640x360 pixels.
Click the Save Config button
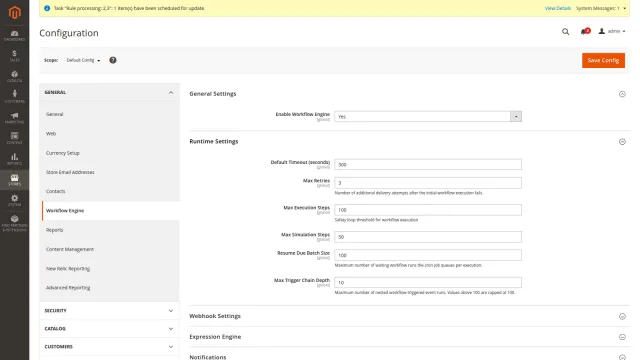(x=603, y=60)
